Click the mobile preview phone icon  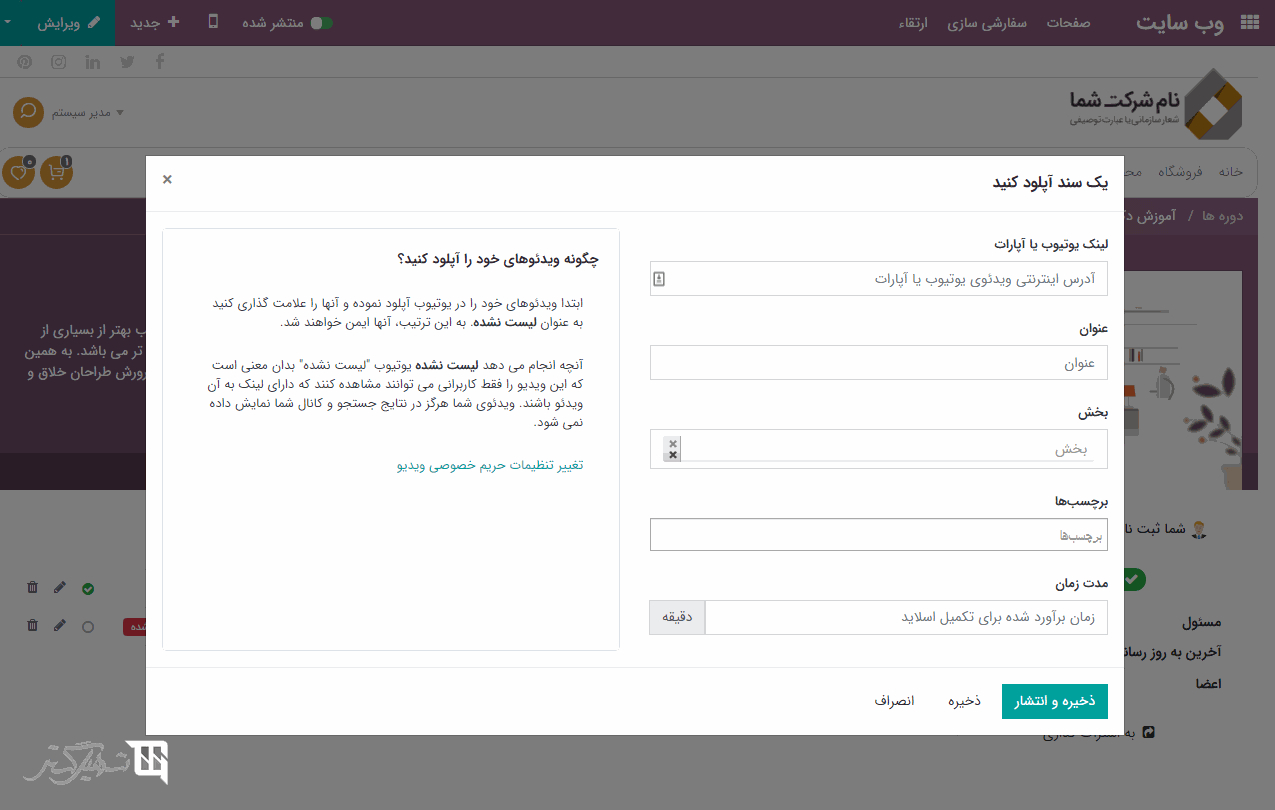(x=213, y=22)
